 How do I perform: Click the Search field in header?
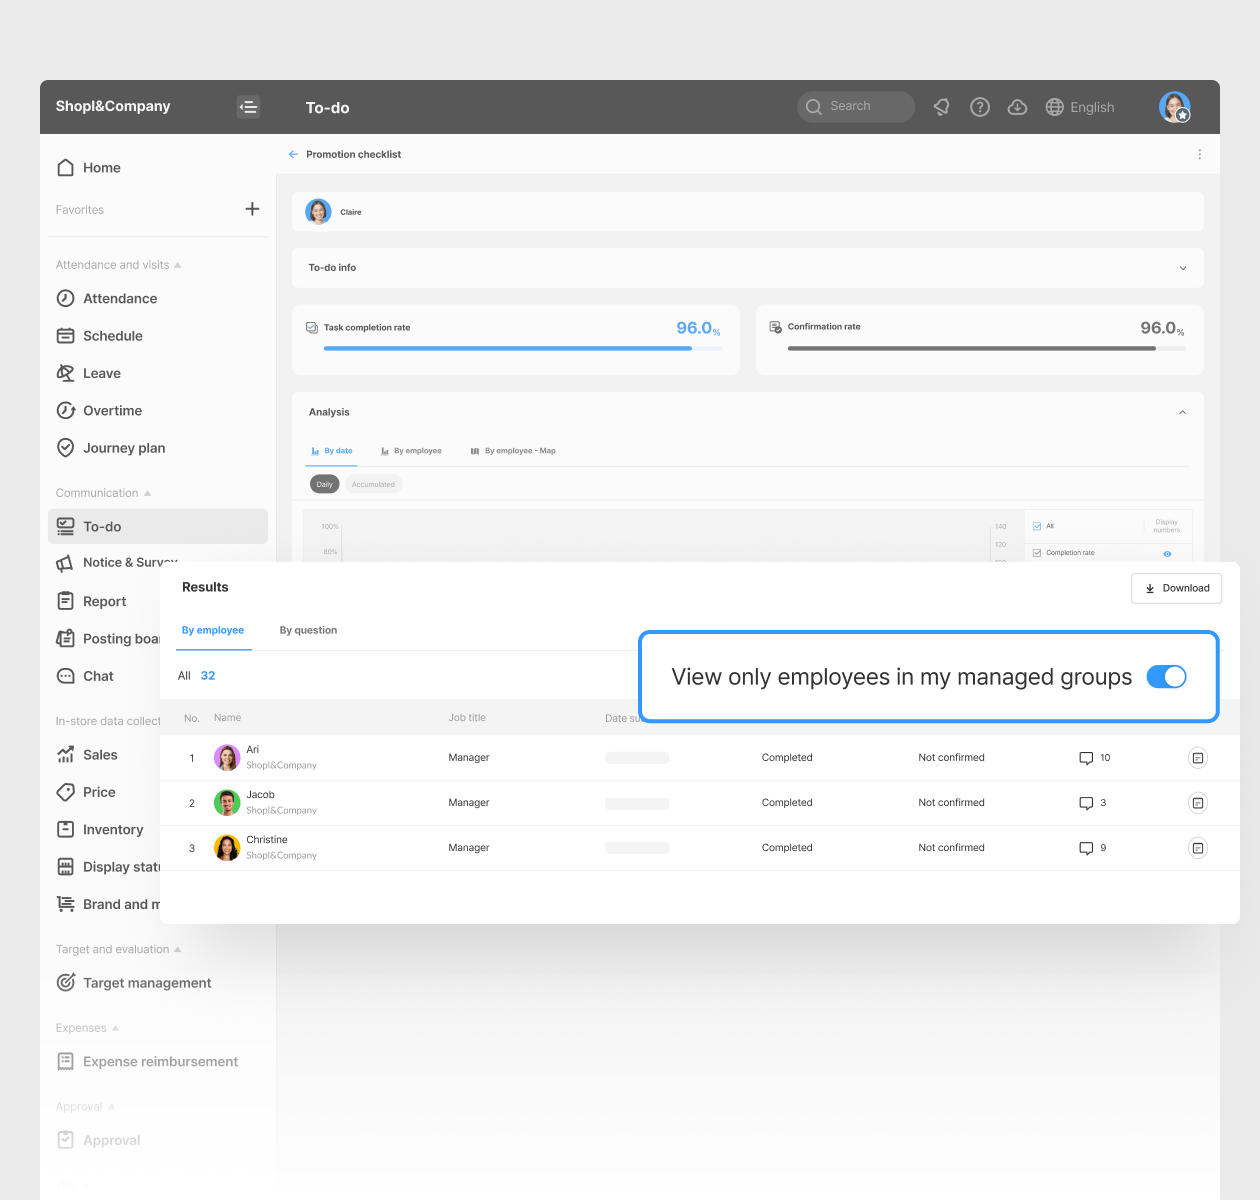856,107
